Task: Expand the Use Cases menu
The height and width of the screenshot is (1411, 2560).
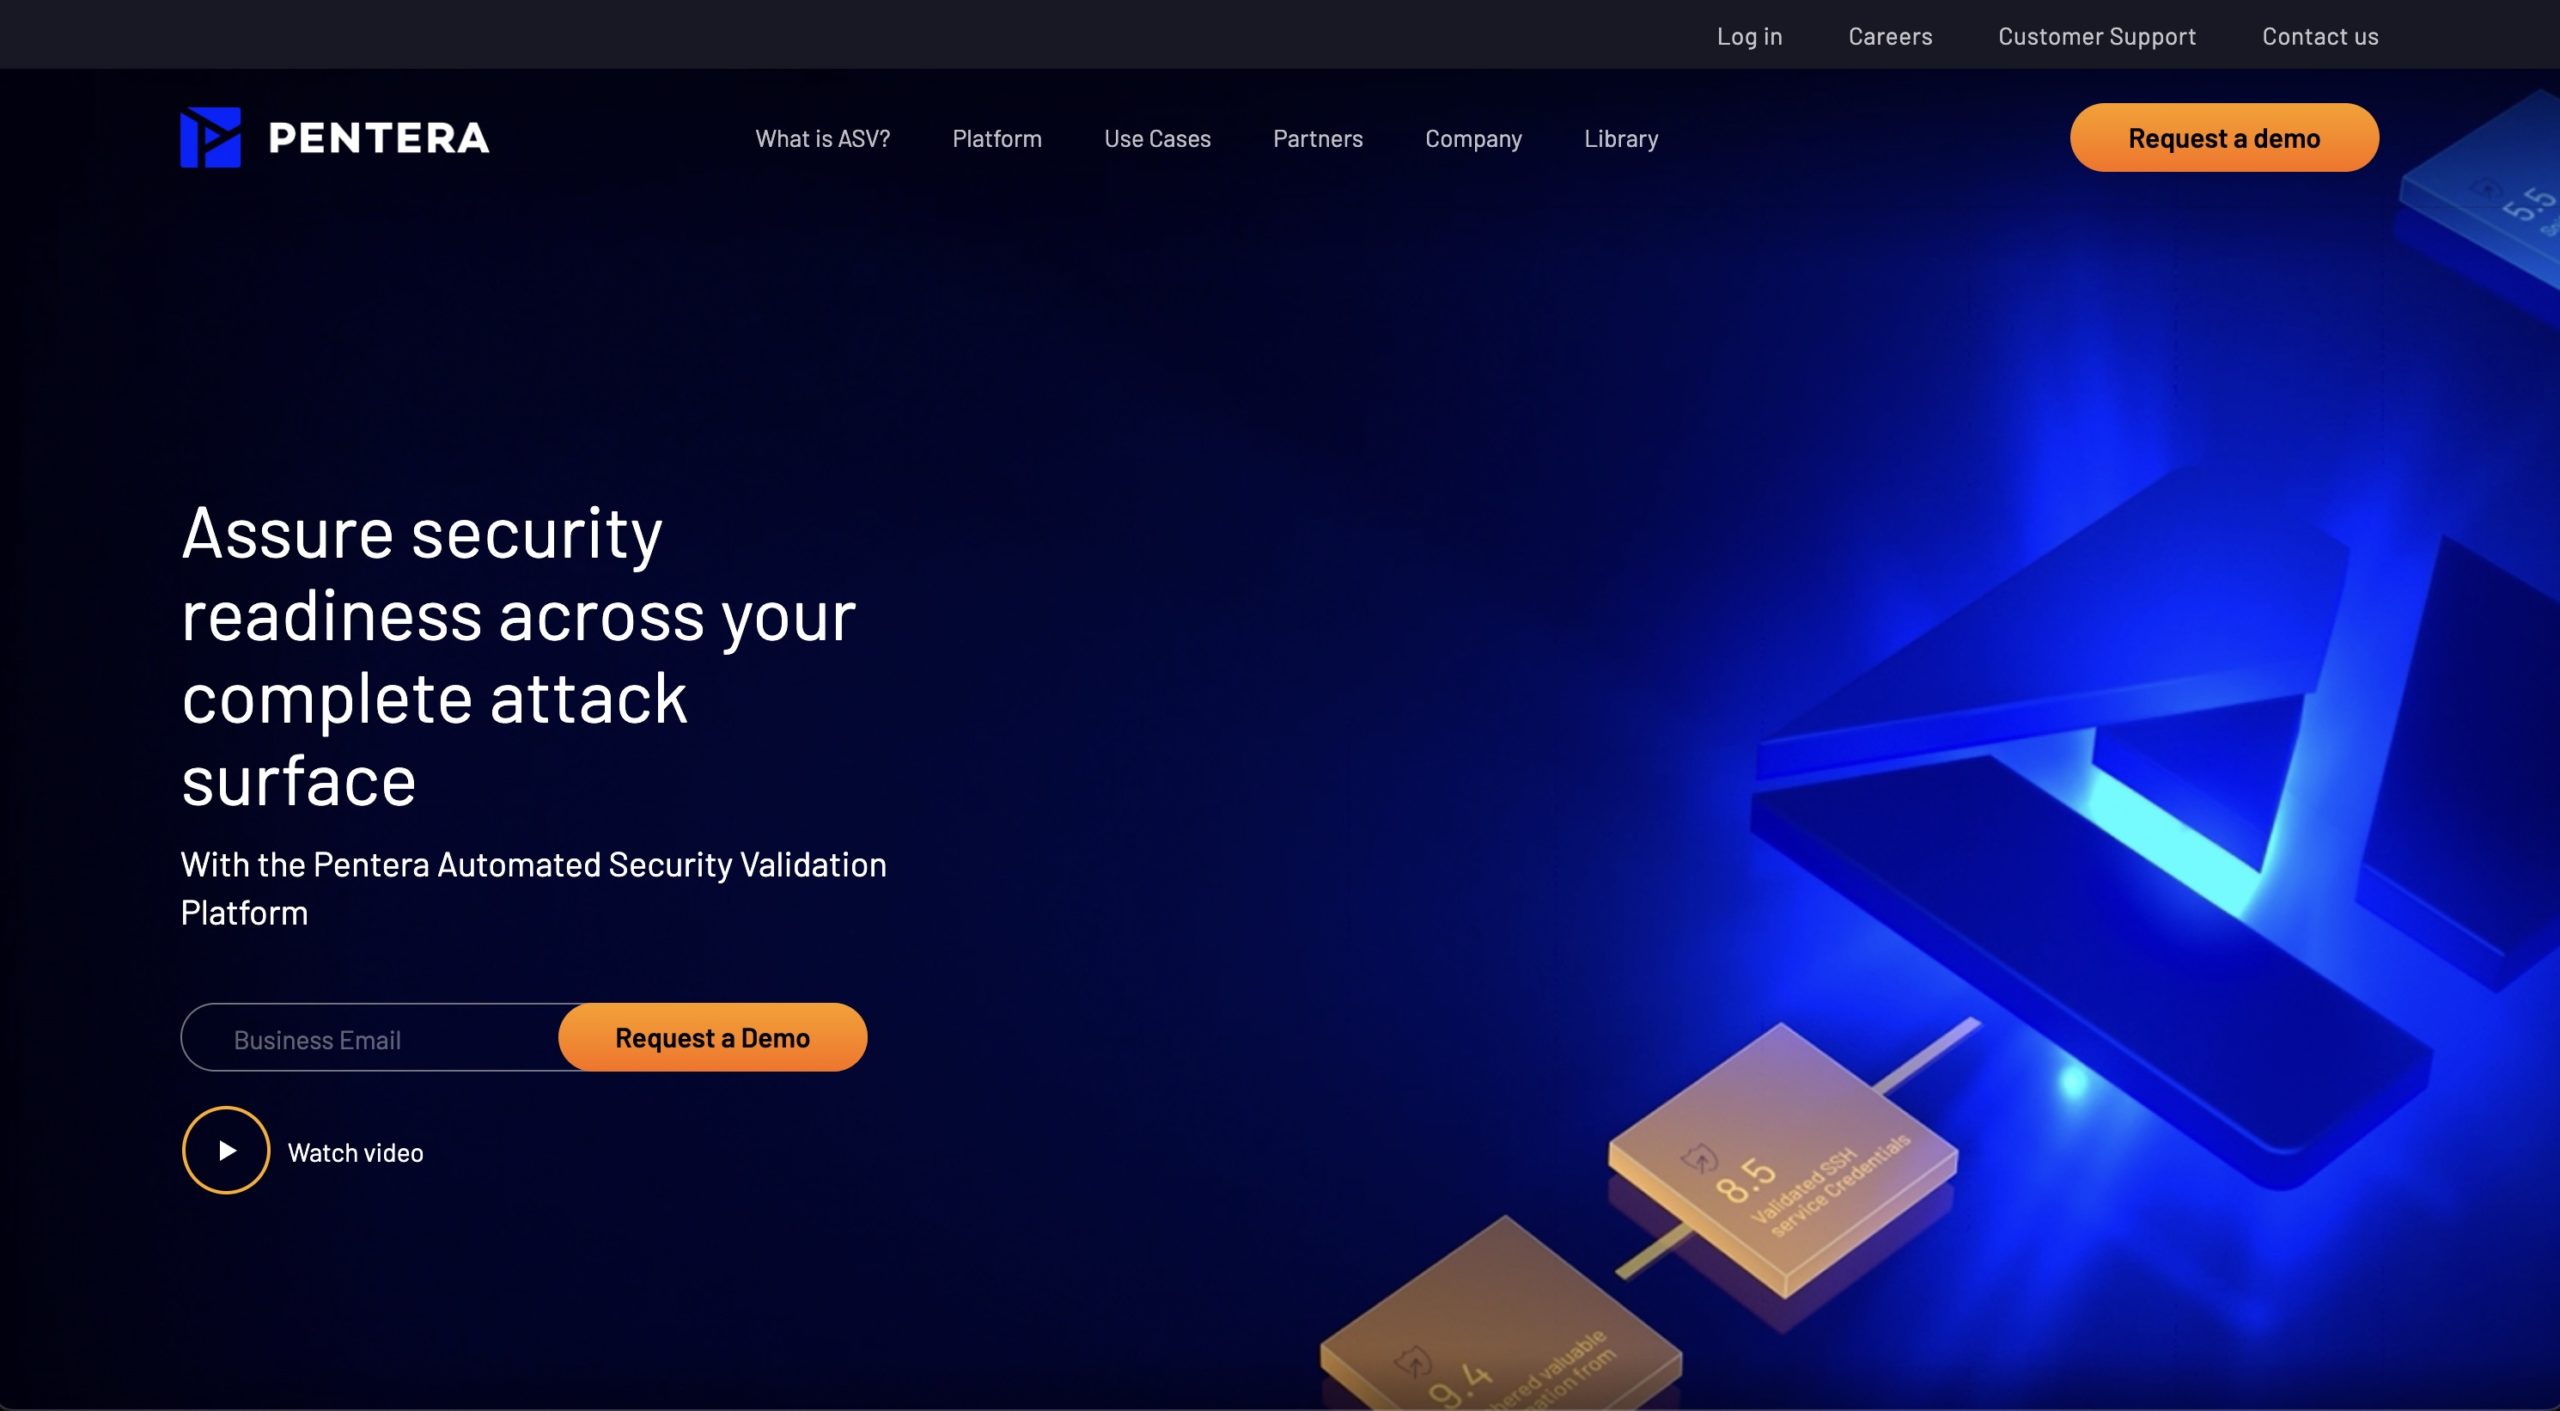Action: 1157,139
